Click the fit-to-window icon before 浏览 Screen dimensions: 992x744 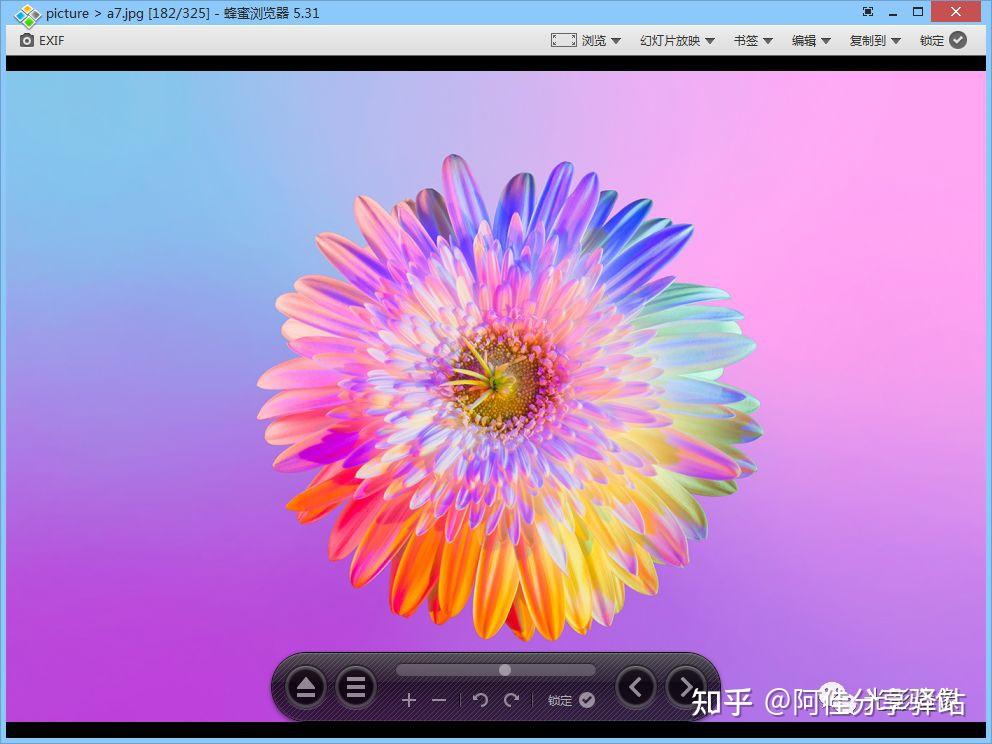pyautogui.click(x=563, y=40)
